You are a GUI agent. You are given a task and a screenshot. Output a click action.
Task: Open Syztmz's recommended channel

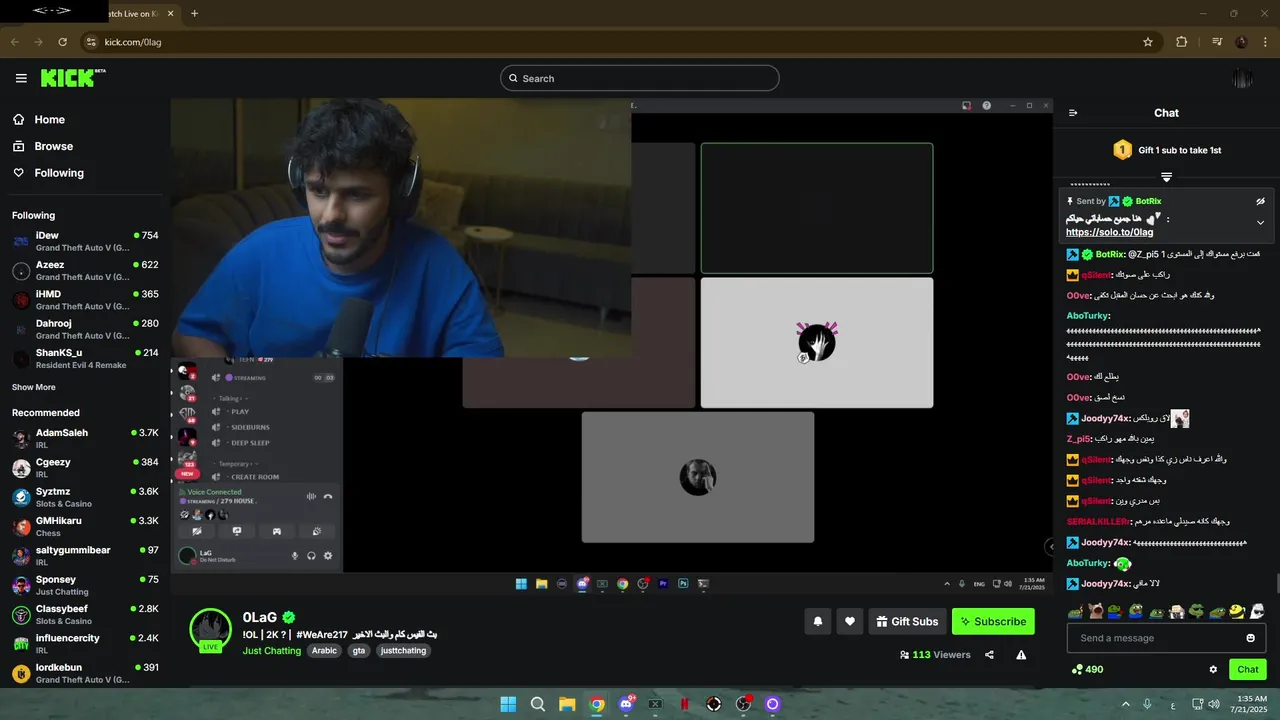click(85, 497)
